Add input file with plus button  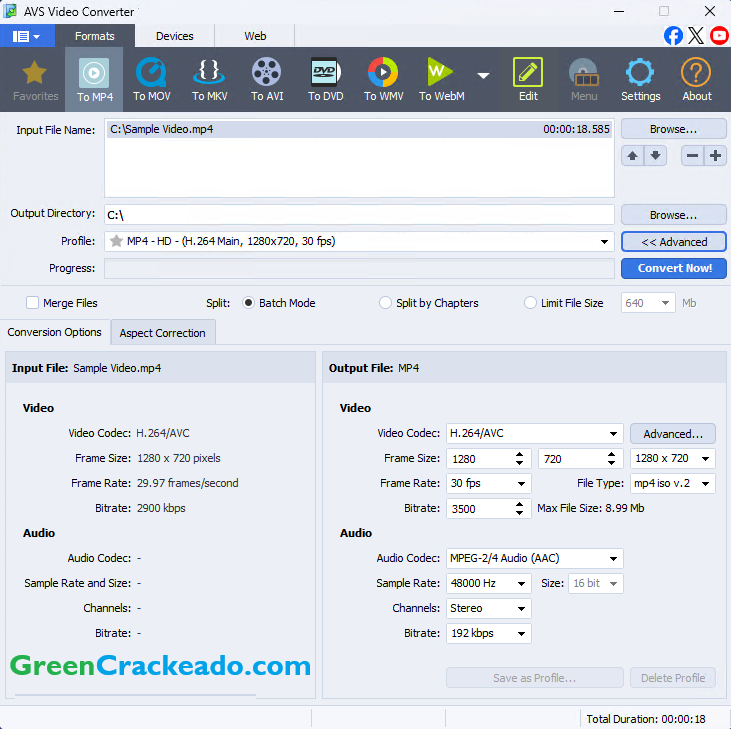coord(715,156)
